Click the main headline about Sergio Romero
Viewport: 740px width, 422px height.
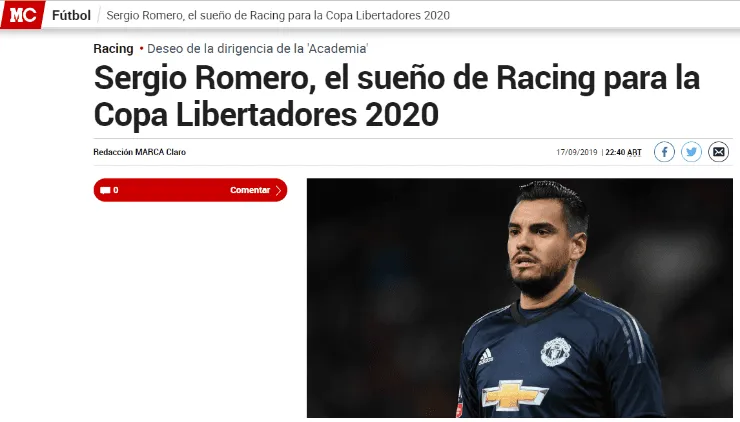point(396,96)
